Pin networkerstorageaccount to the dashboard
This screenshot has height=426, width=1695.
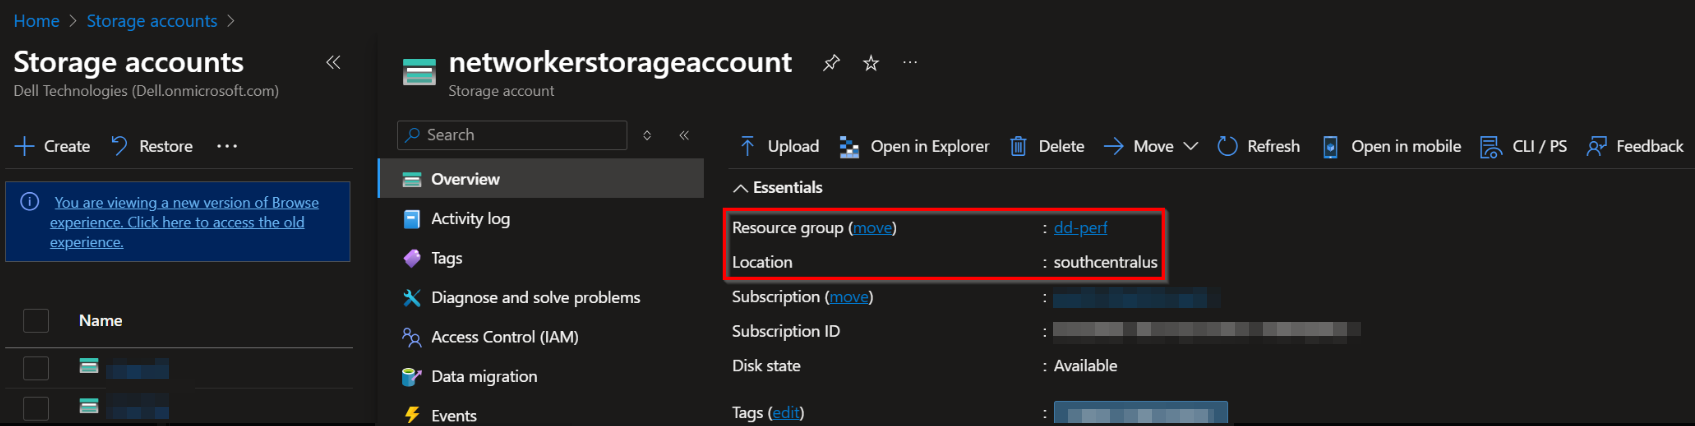[831, 63]
